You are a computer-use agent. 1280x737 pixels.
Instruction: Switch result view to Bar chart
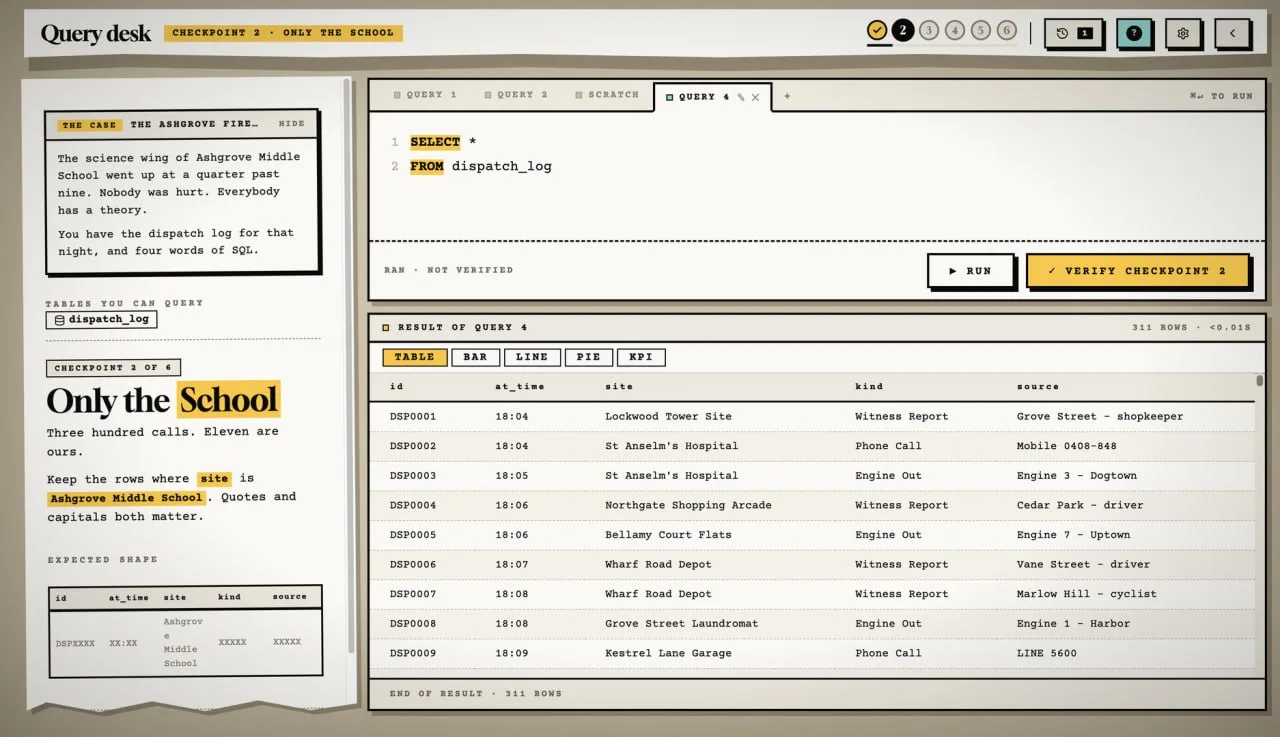click(x=475, y=357)
